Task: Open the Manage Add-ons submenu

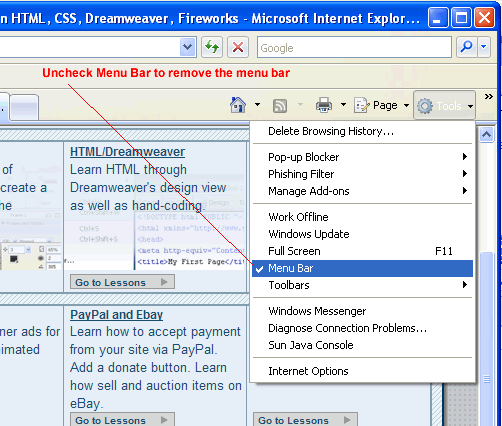Action: (363, 191)
